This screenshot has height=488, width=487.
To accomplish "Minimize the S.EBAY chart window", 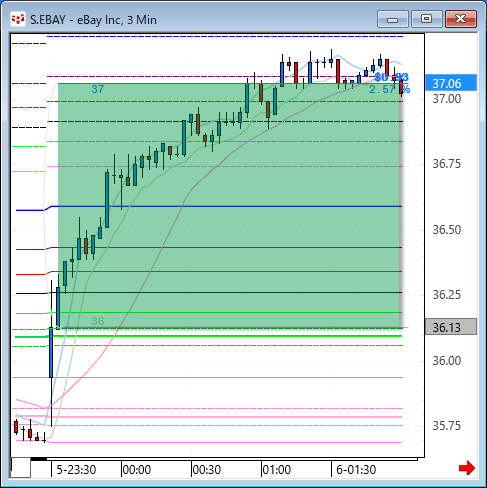I will click(393, 19).
